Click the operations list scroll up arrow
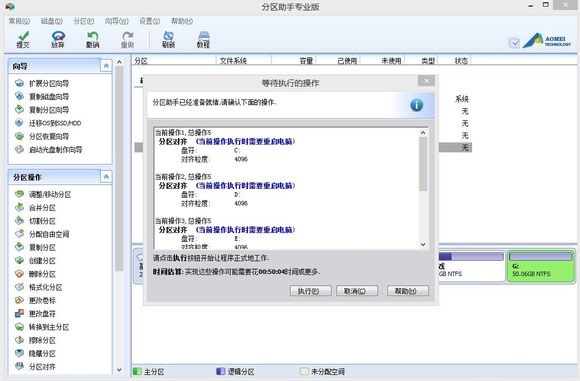Screen dimensions: 580x381 pyautogui.click(x=423, y=132)
